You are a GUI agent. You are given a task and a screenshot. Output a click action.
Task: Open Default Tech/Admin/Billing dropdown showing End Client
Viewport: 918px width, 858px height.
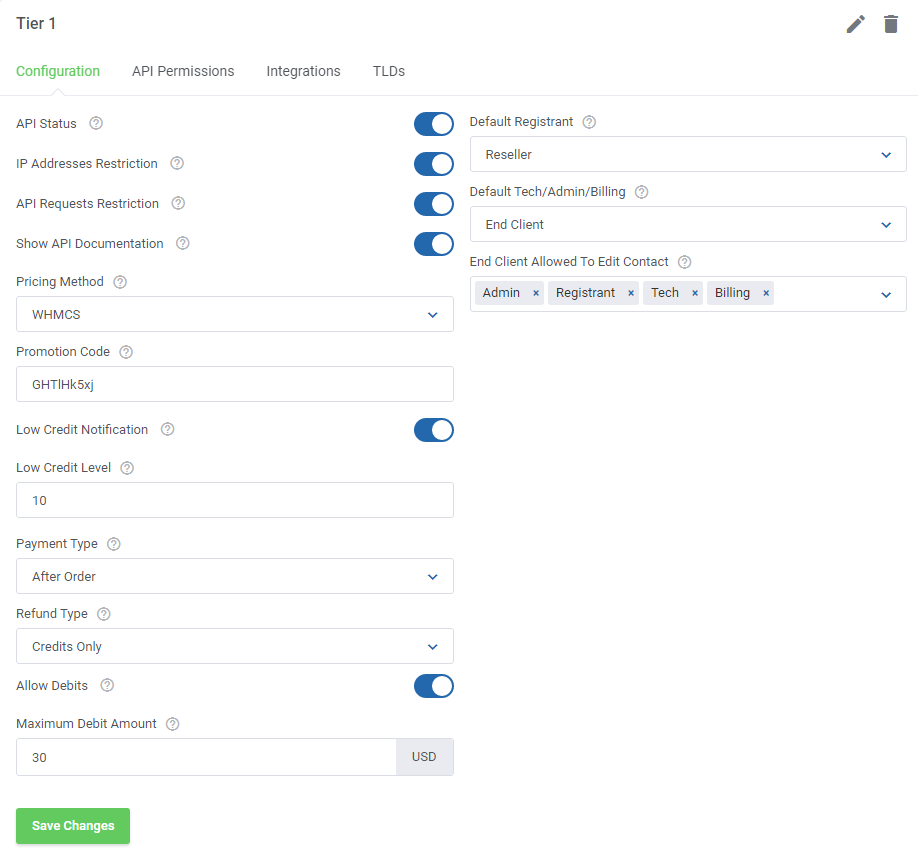point(688,224)
